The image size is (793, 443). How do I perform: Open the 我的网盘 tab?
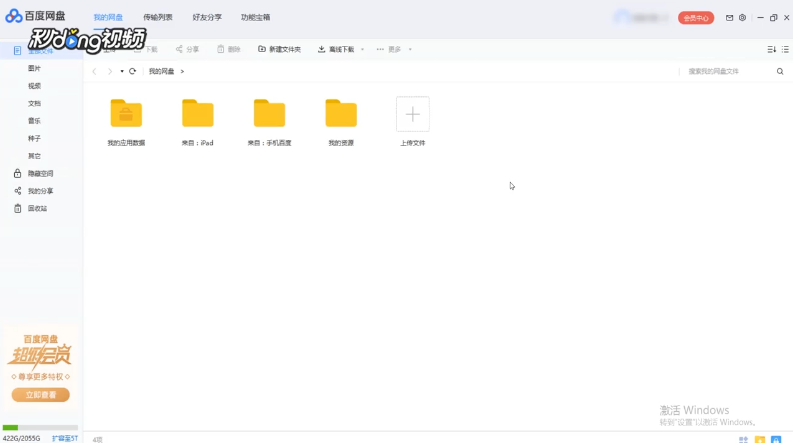(x=108, y=17)
